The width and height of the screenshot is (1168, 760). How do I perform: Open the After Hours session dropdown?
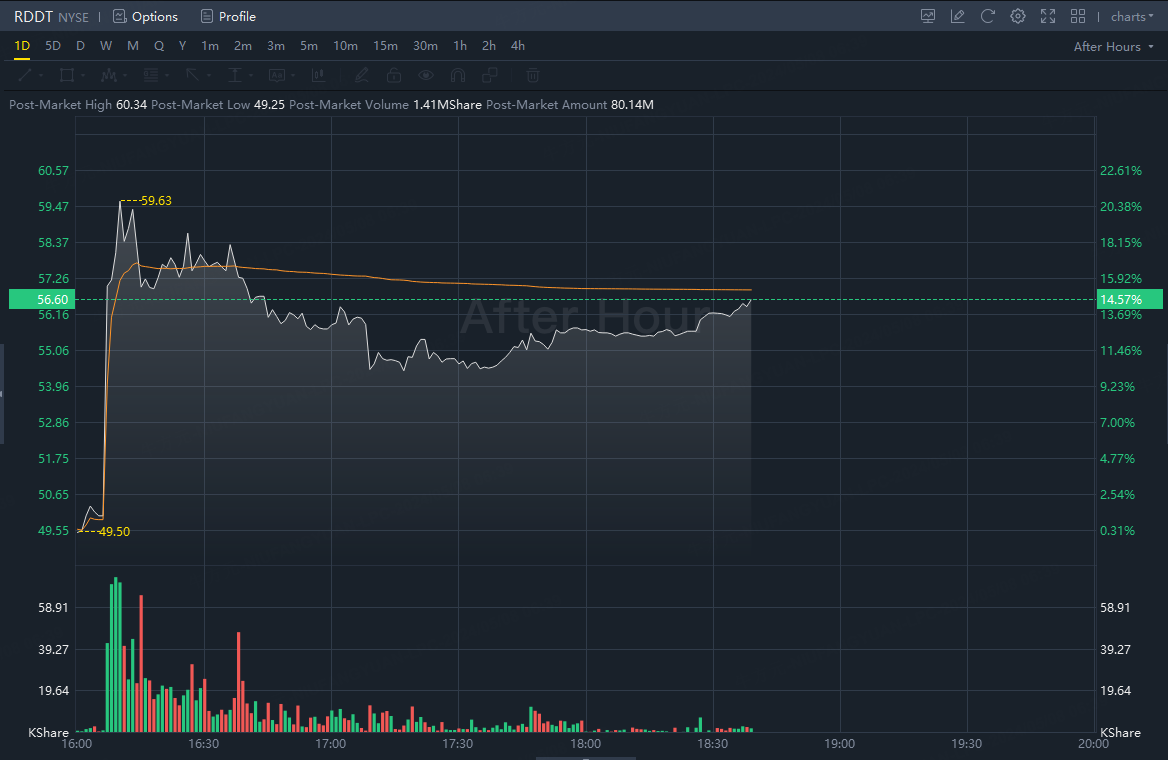[1114, 46]
